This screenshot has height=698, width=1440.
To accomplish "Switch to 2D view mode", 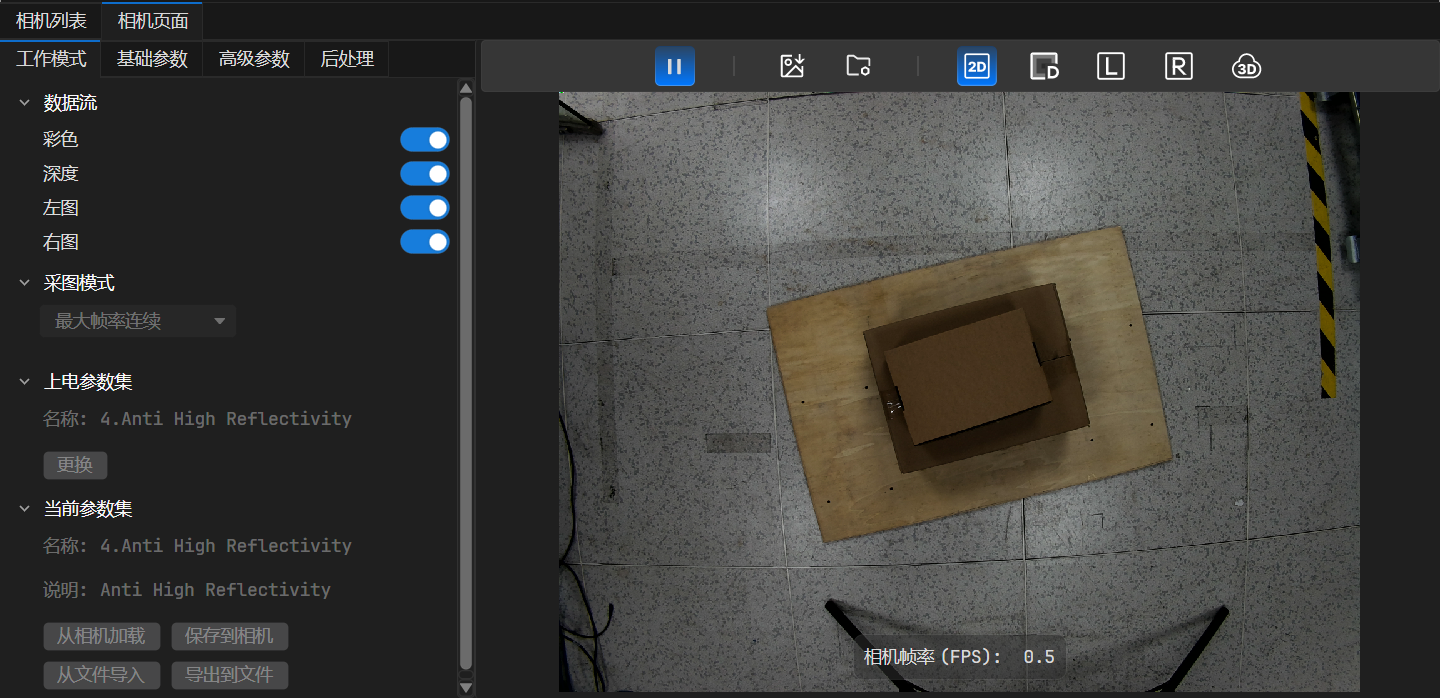I will click(x=976, y=66).
